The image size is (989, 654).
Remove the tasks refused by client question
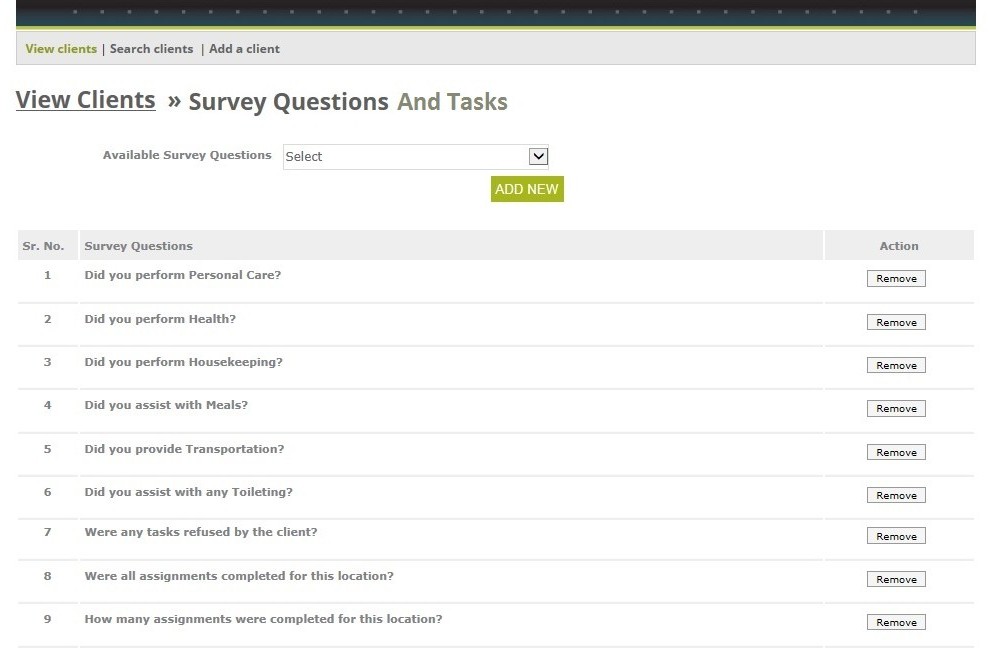[896, 537]
